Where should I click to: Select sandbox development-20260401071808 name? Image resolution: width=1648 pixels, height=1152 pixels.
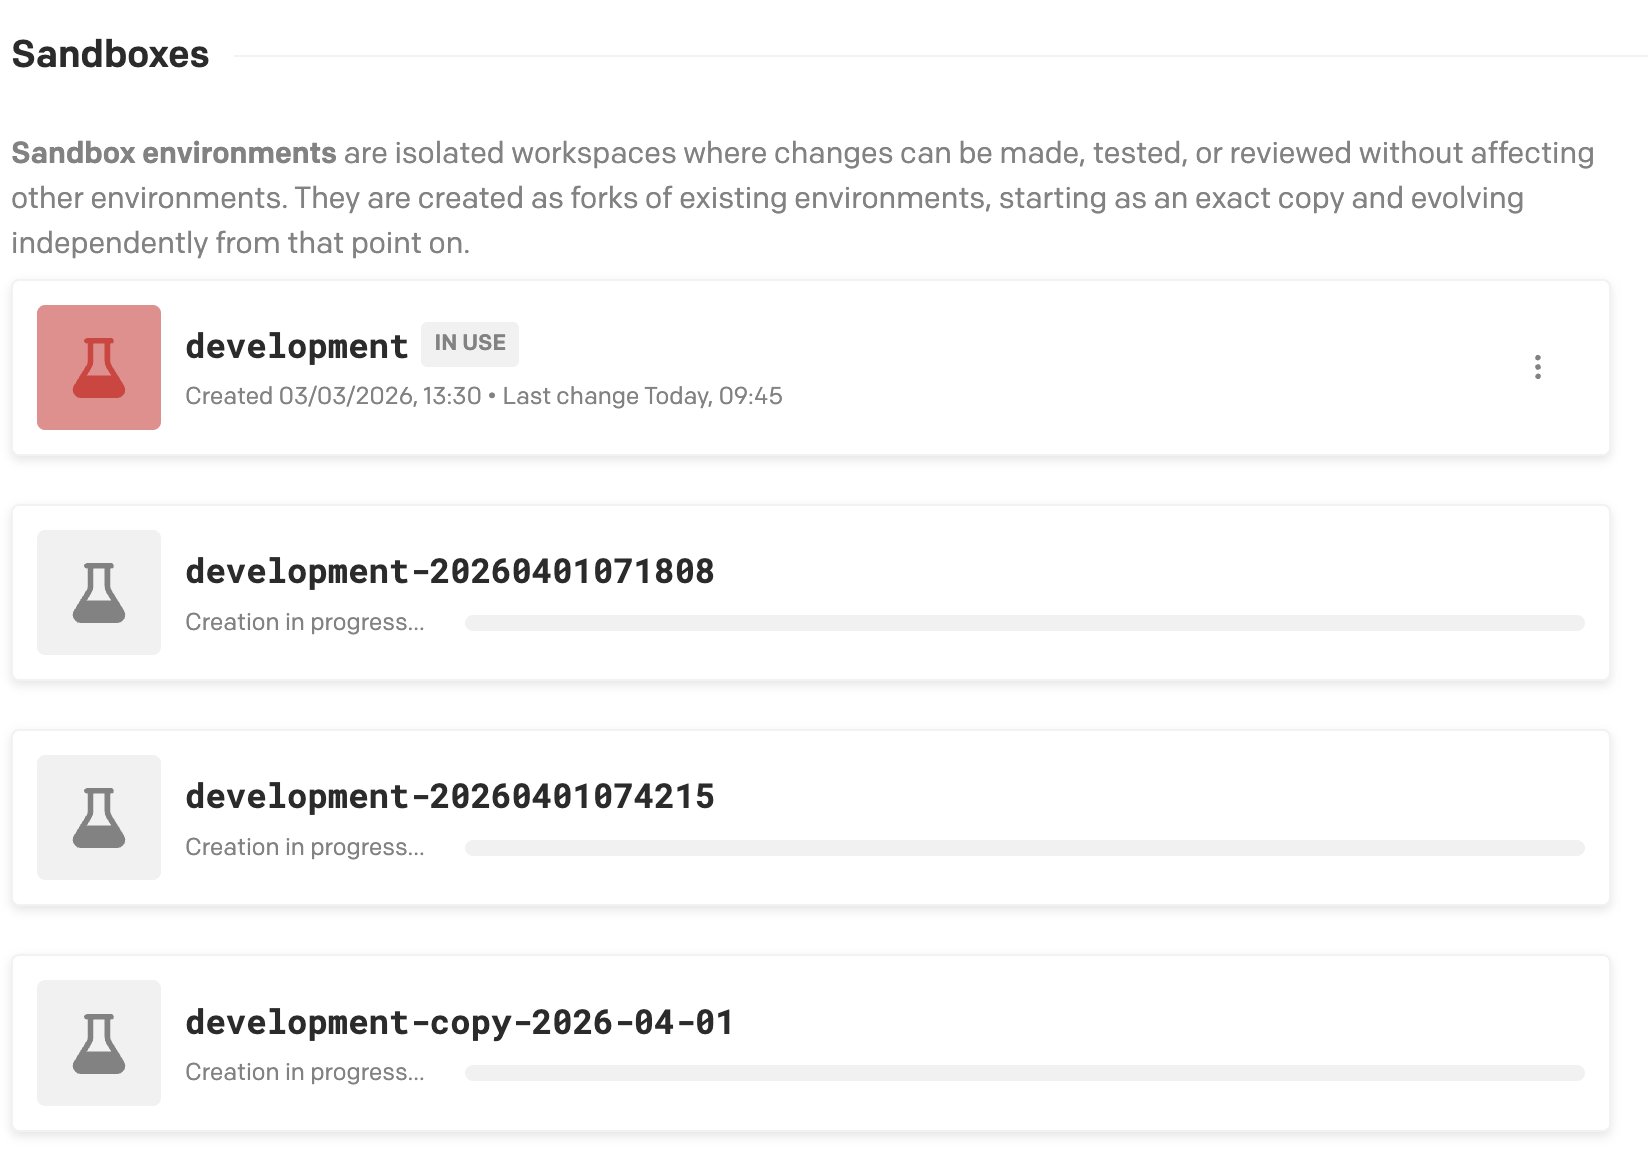[450, 571]
